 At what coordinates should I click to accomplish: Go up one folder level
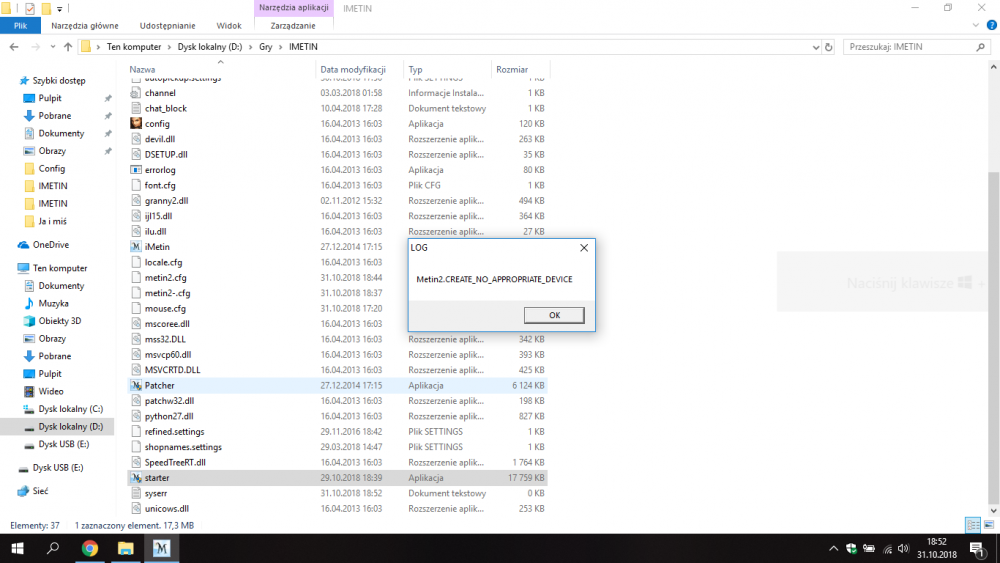pos(68,47)
